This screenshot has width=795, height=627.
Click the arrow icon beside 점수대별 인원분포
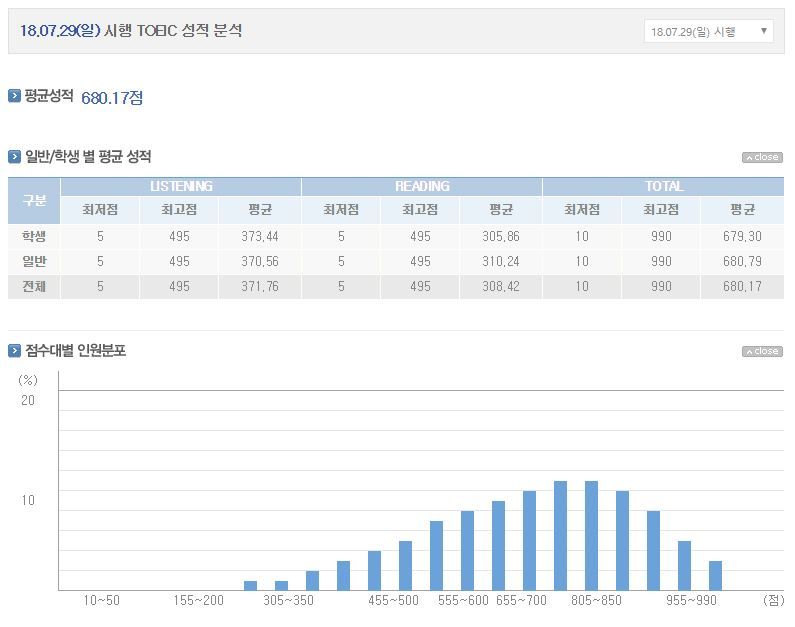14,350
